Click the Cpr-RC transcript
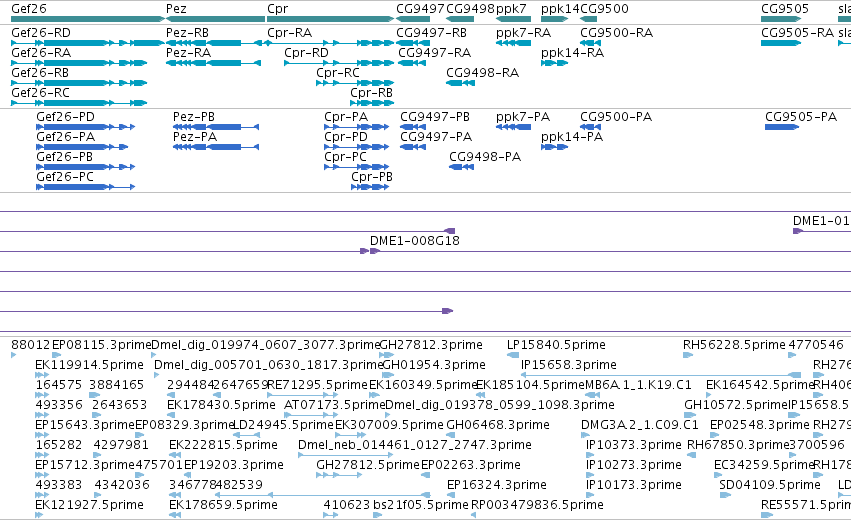Image resolution: width=851 pixels, height=520 pixels. click(355, 83)
